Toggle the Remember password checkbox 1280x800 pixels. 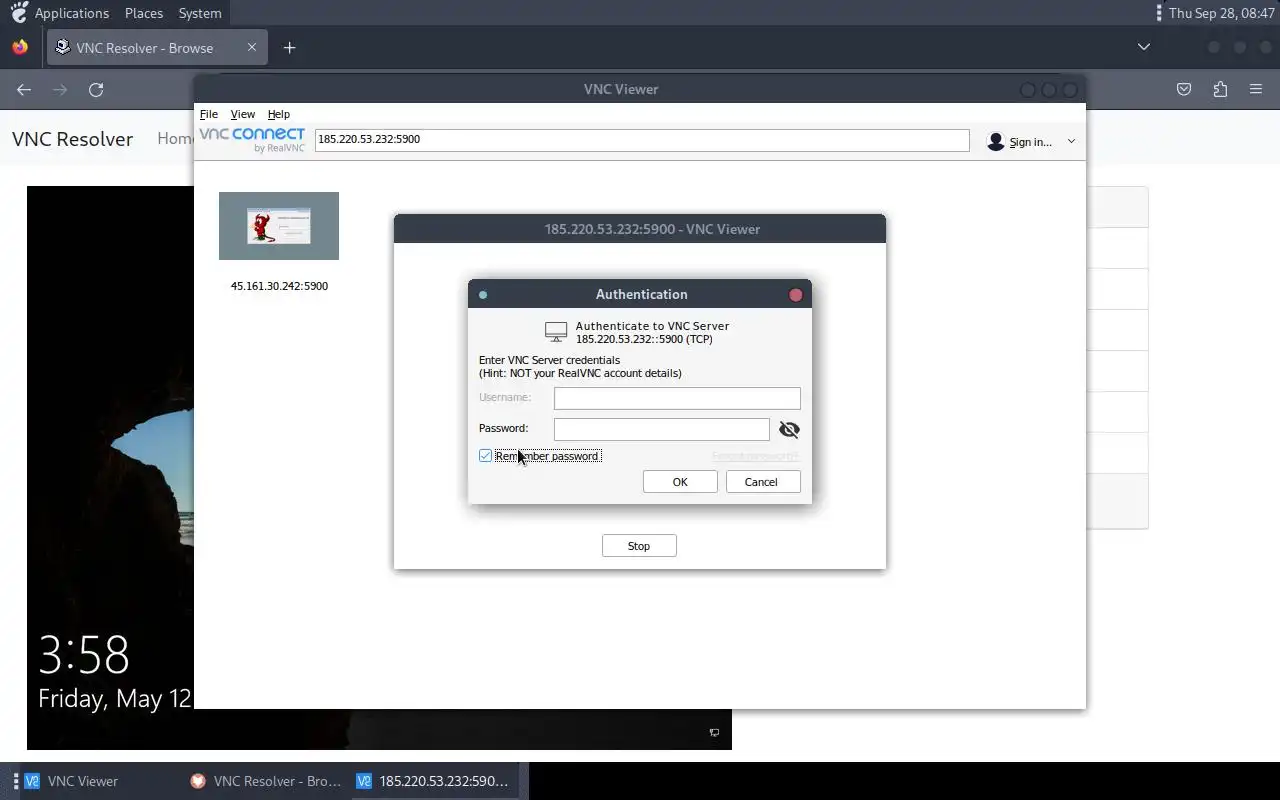(486, 456)
